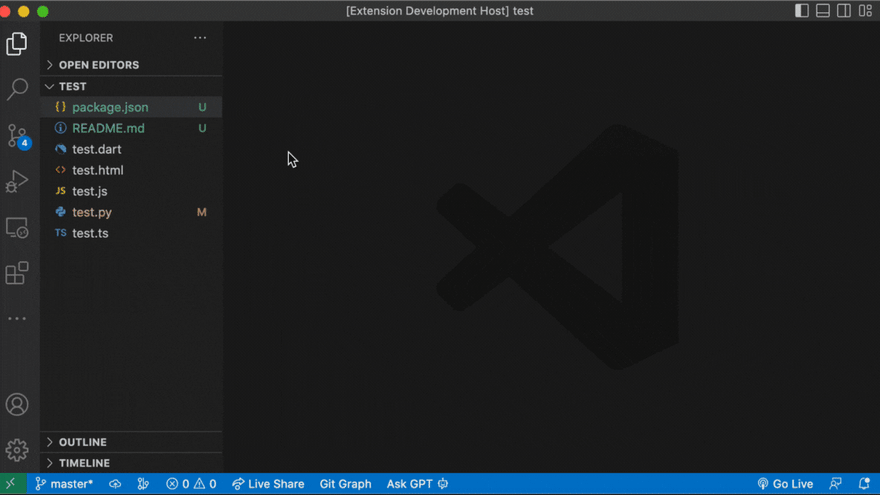Toggle the bottom panel layout icon

tap(823, 11)
